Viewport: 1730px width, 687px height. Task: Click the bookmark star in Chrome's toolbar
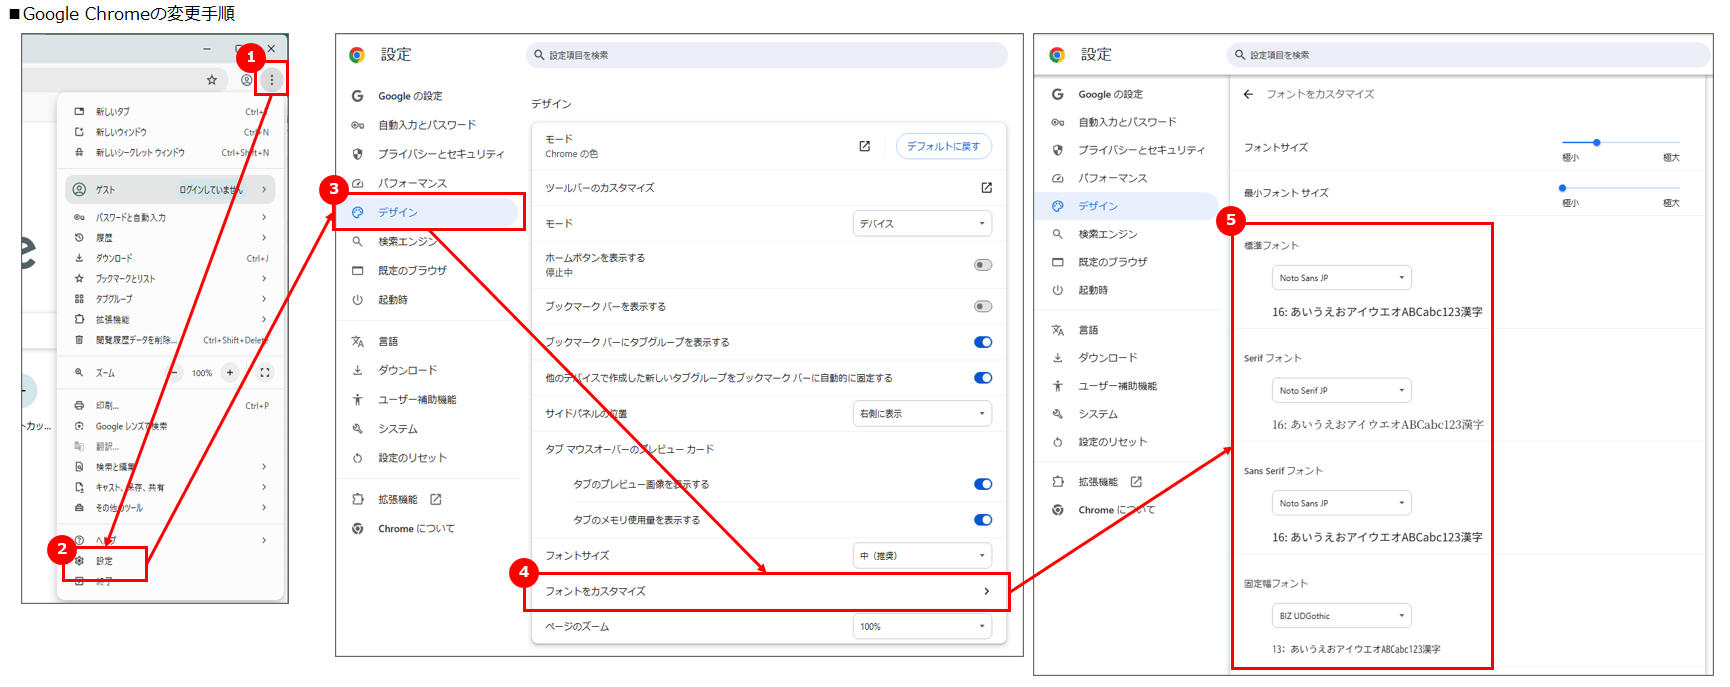(212, 80)
